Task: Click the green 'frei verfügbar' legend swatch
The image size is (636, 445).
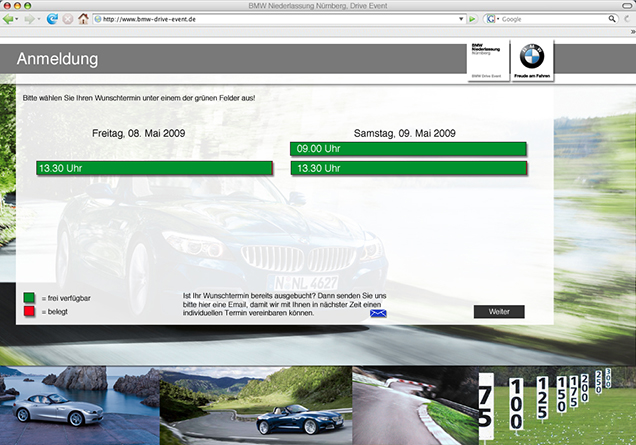Action: pos(29,298)
